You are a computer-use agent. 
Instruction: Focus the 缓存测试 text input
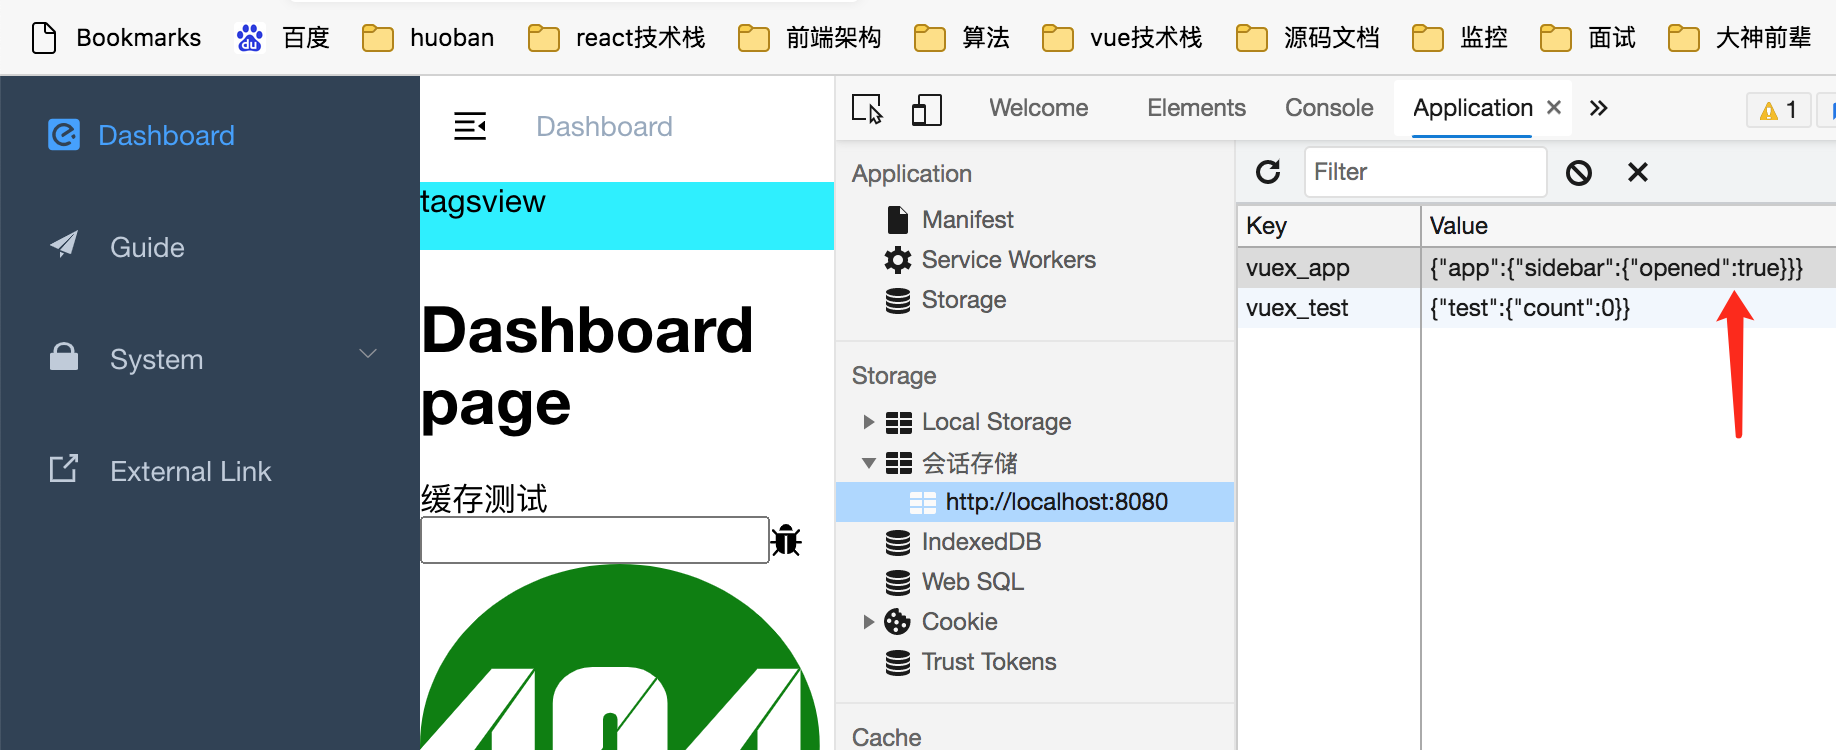595,540
